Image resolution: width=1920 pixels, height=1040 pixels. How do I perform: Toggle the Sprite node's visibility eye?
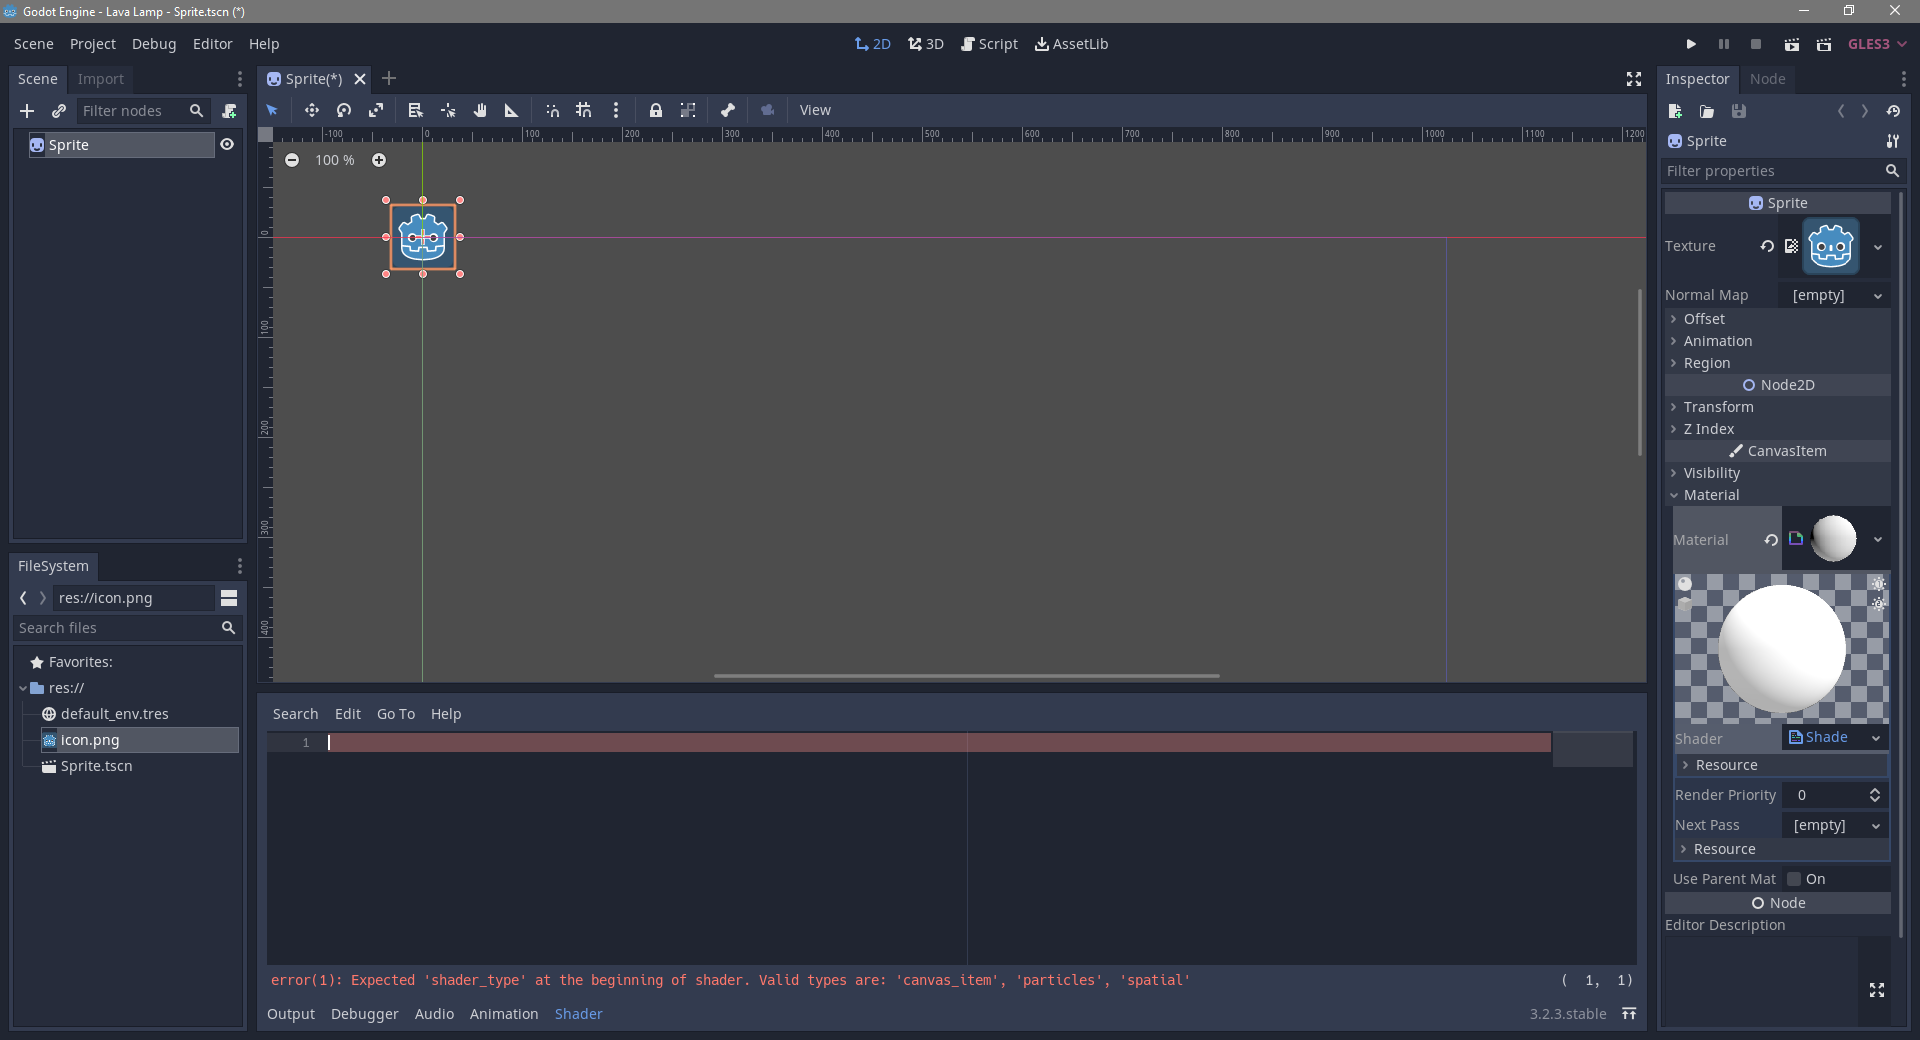(227, 144)
